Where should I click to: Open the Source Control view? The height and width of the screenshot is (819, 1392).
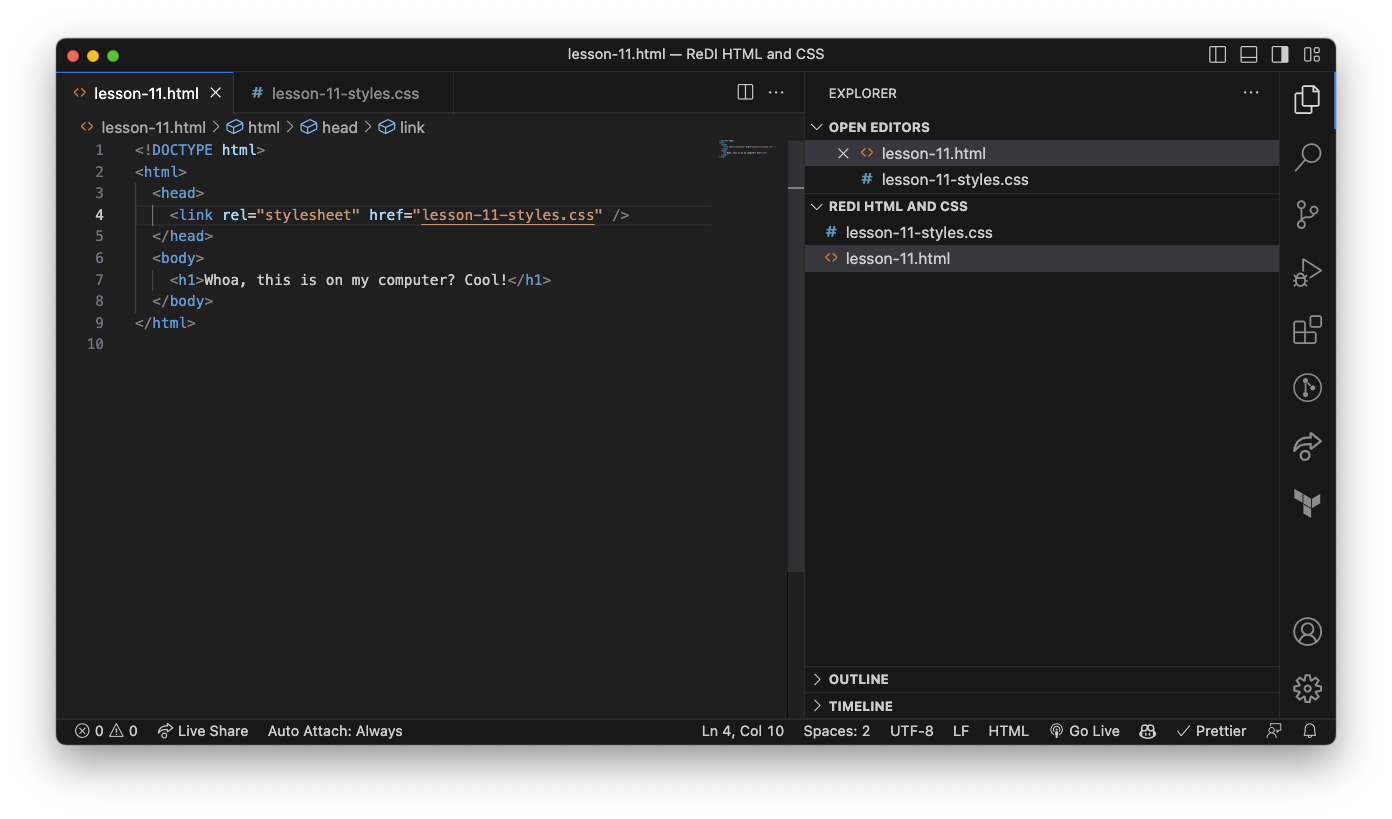pyautogui.click(x=1307, y=214)
